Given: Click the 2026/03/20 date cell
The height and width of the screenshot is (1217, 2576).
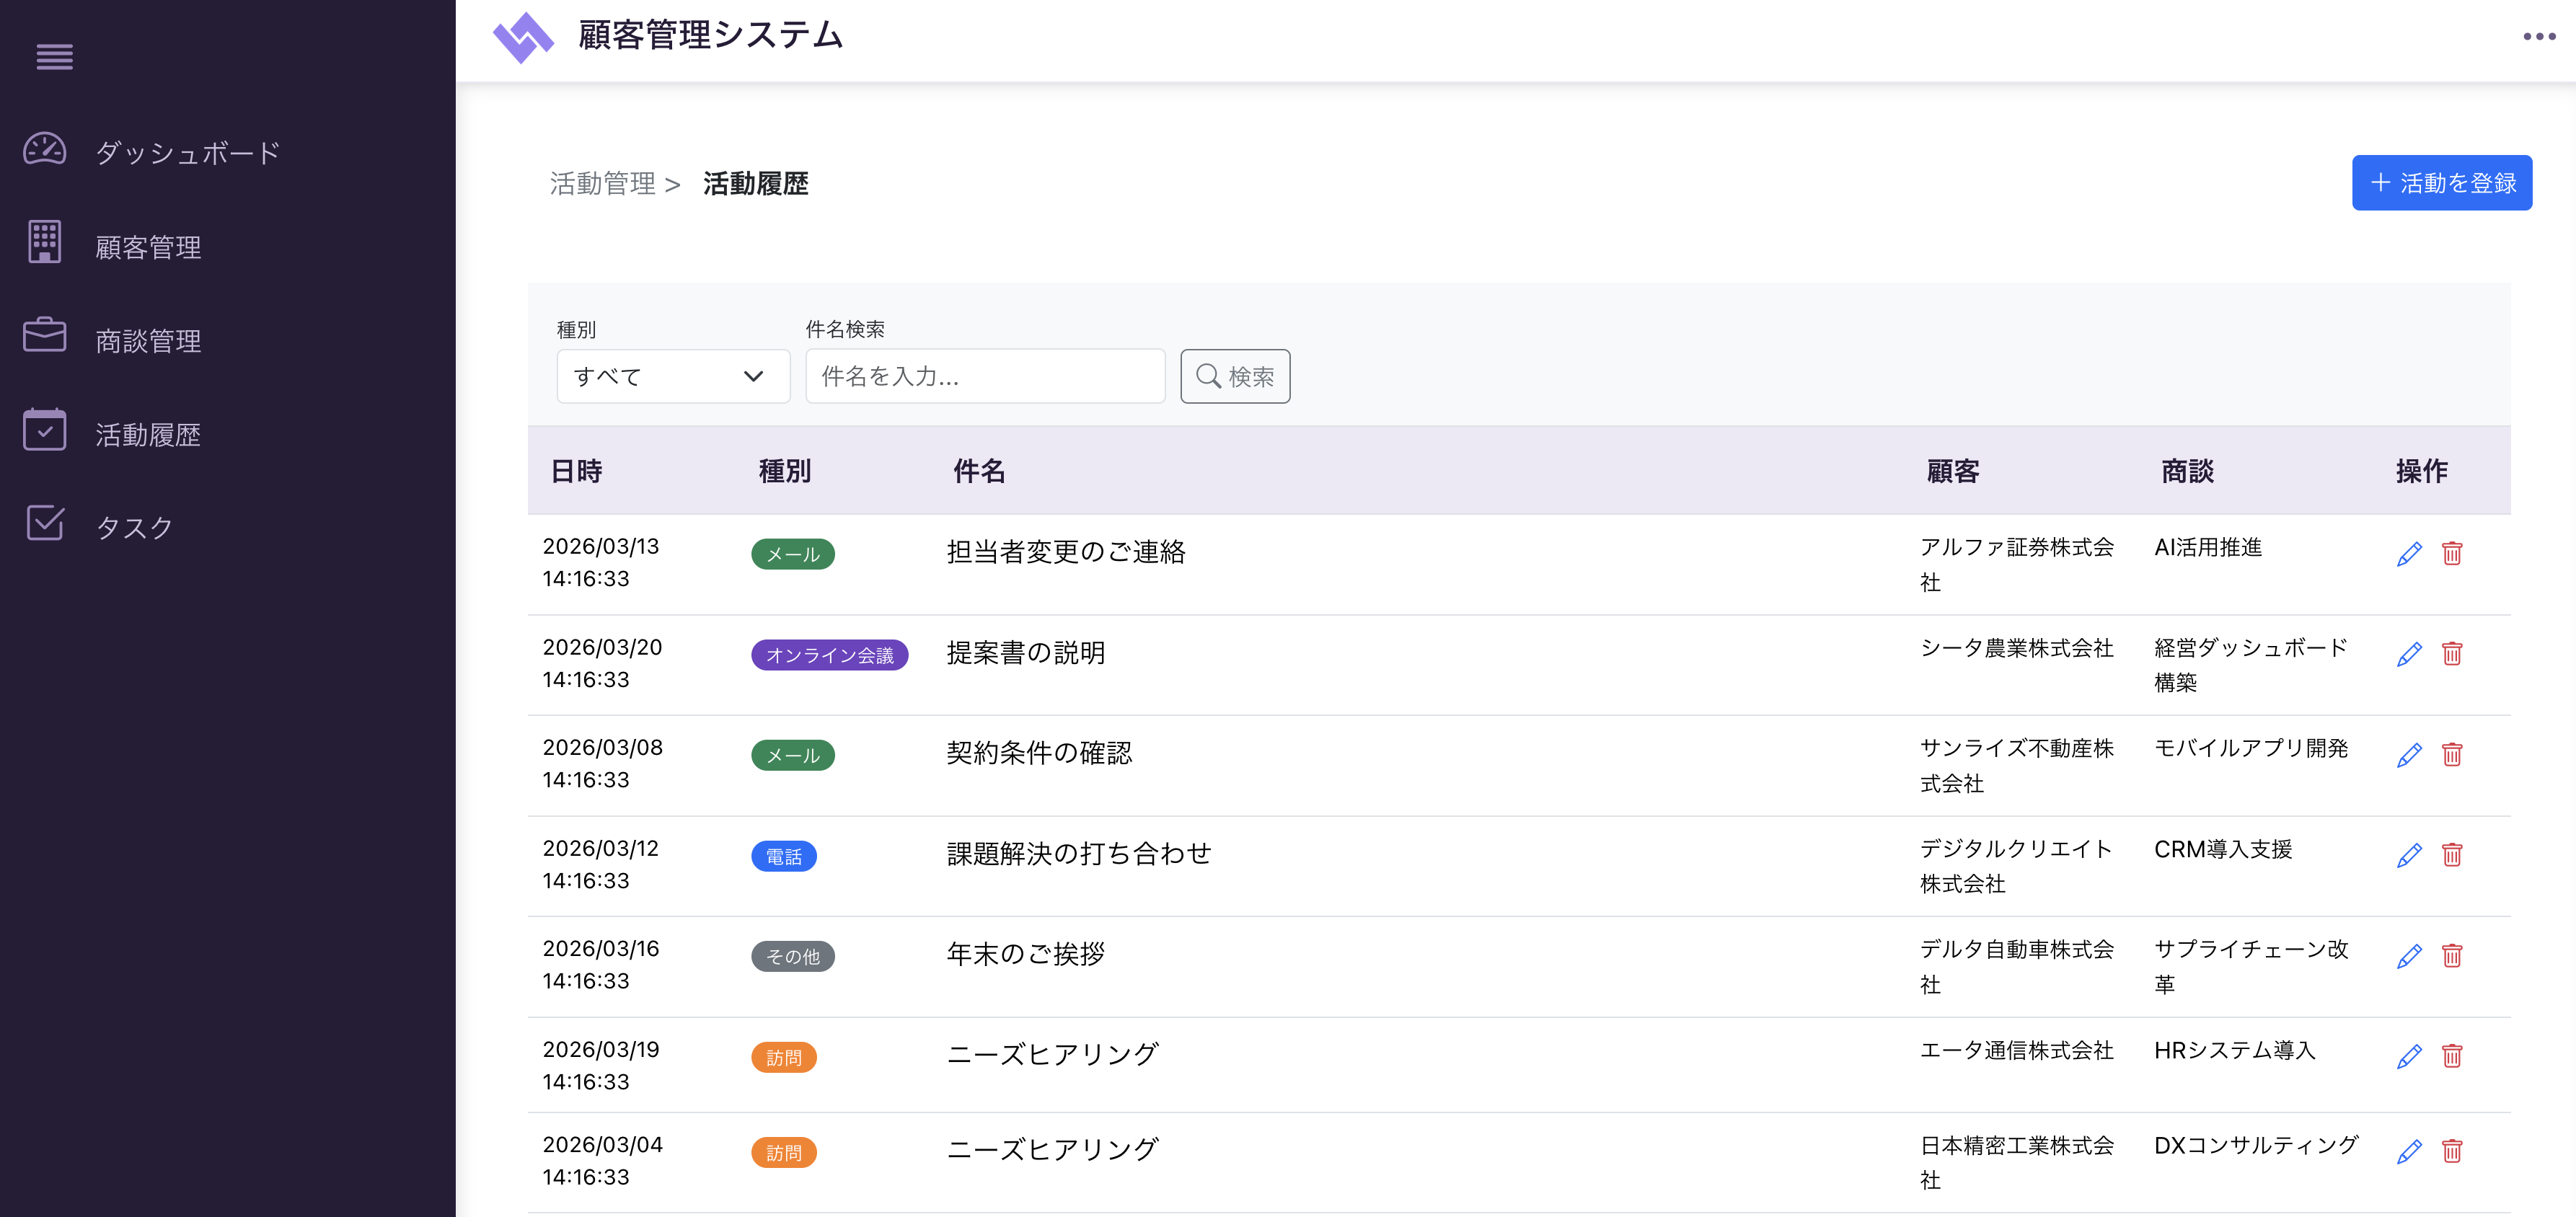Looking at the screenshot, I should click(602, 663).
